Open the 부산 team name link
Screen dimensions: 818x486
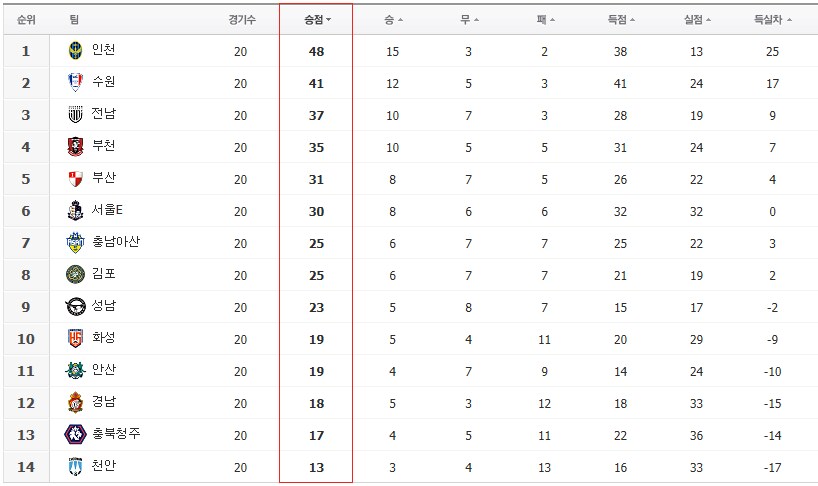click(104, 177)
